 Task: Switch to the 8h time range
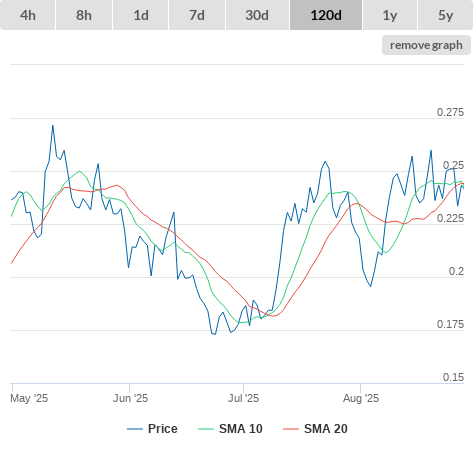click(84, 15)
